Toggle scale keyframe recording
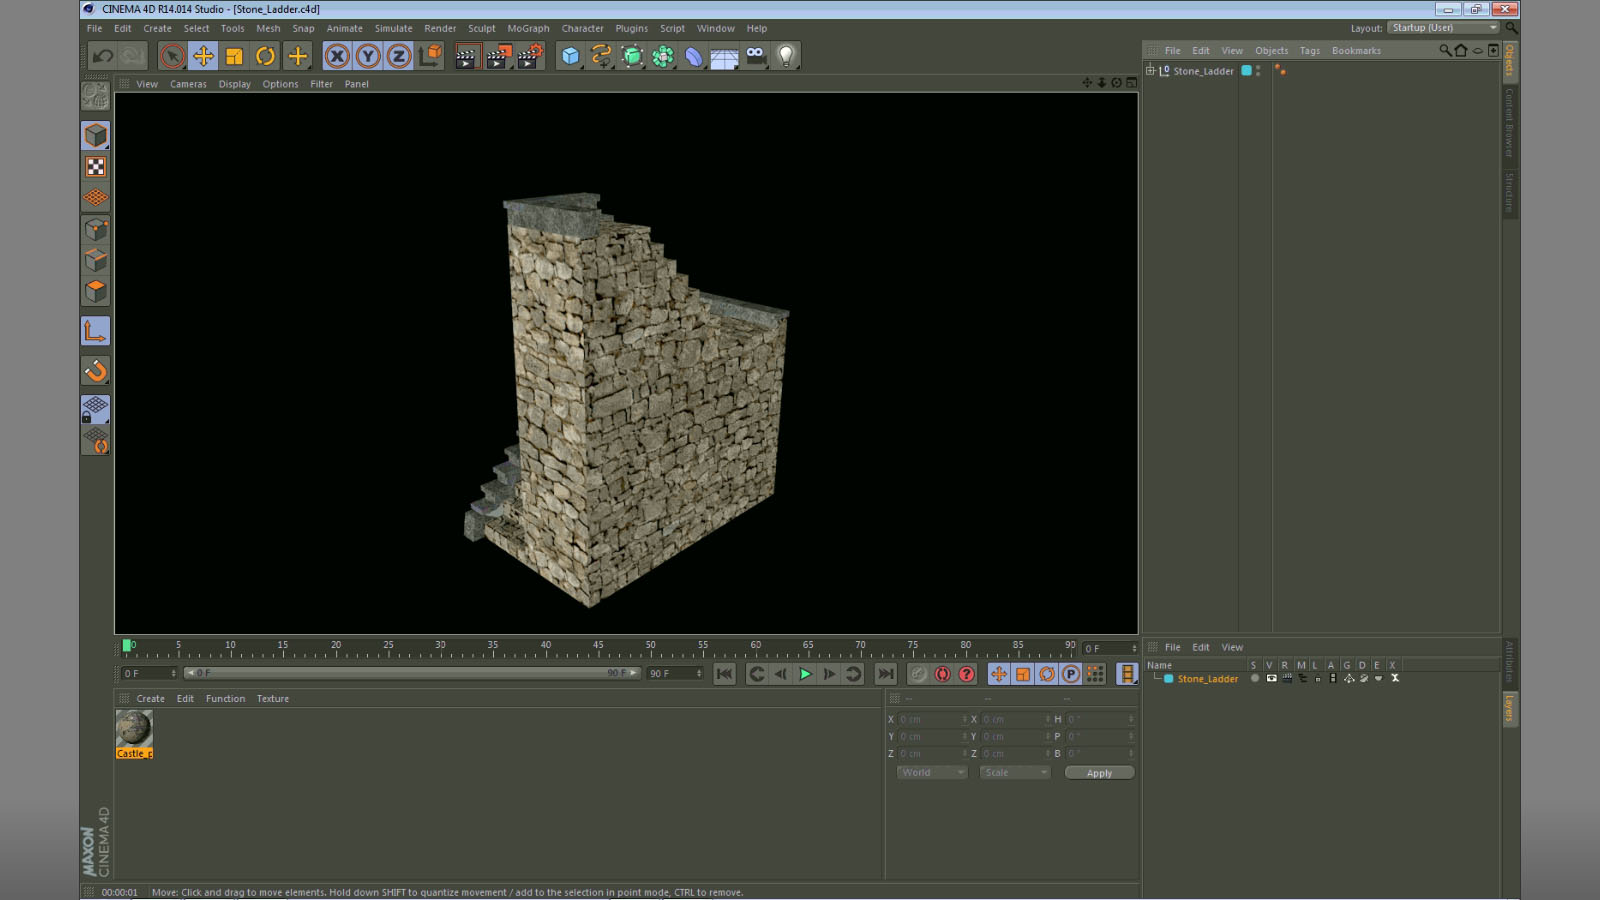 click(x=1023, y=674)
